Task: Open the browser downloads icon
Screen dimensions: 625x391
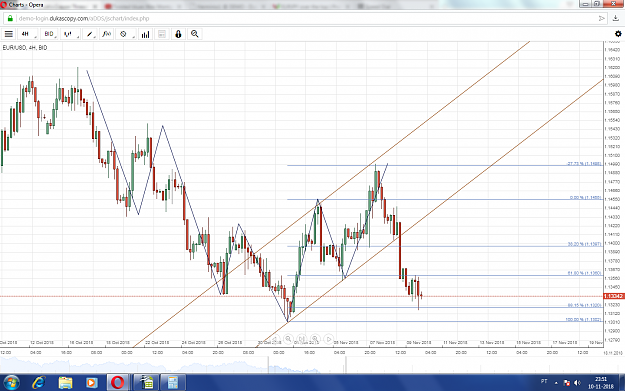Action: coord(616,18)
